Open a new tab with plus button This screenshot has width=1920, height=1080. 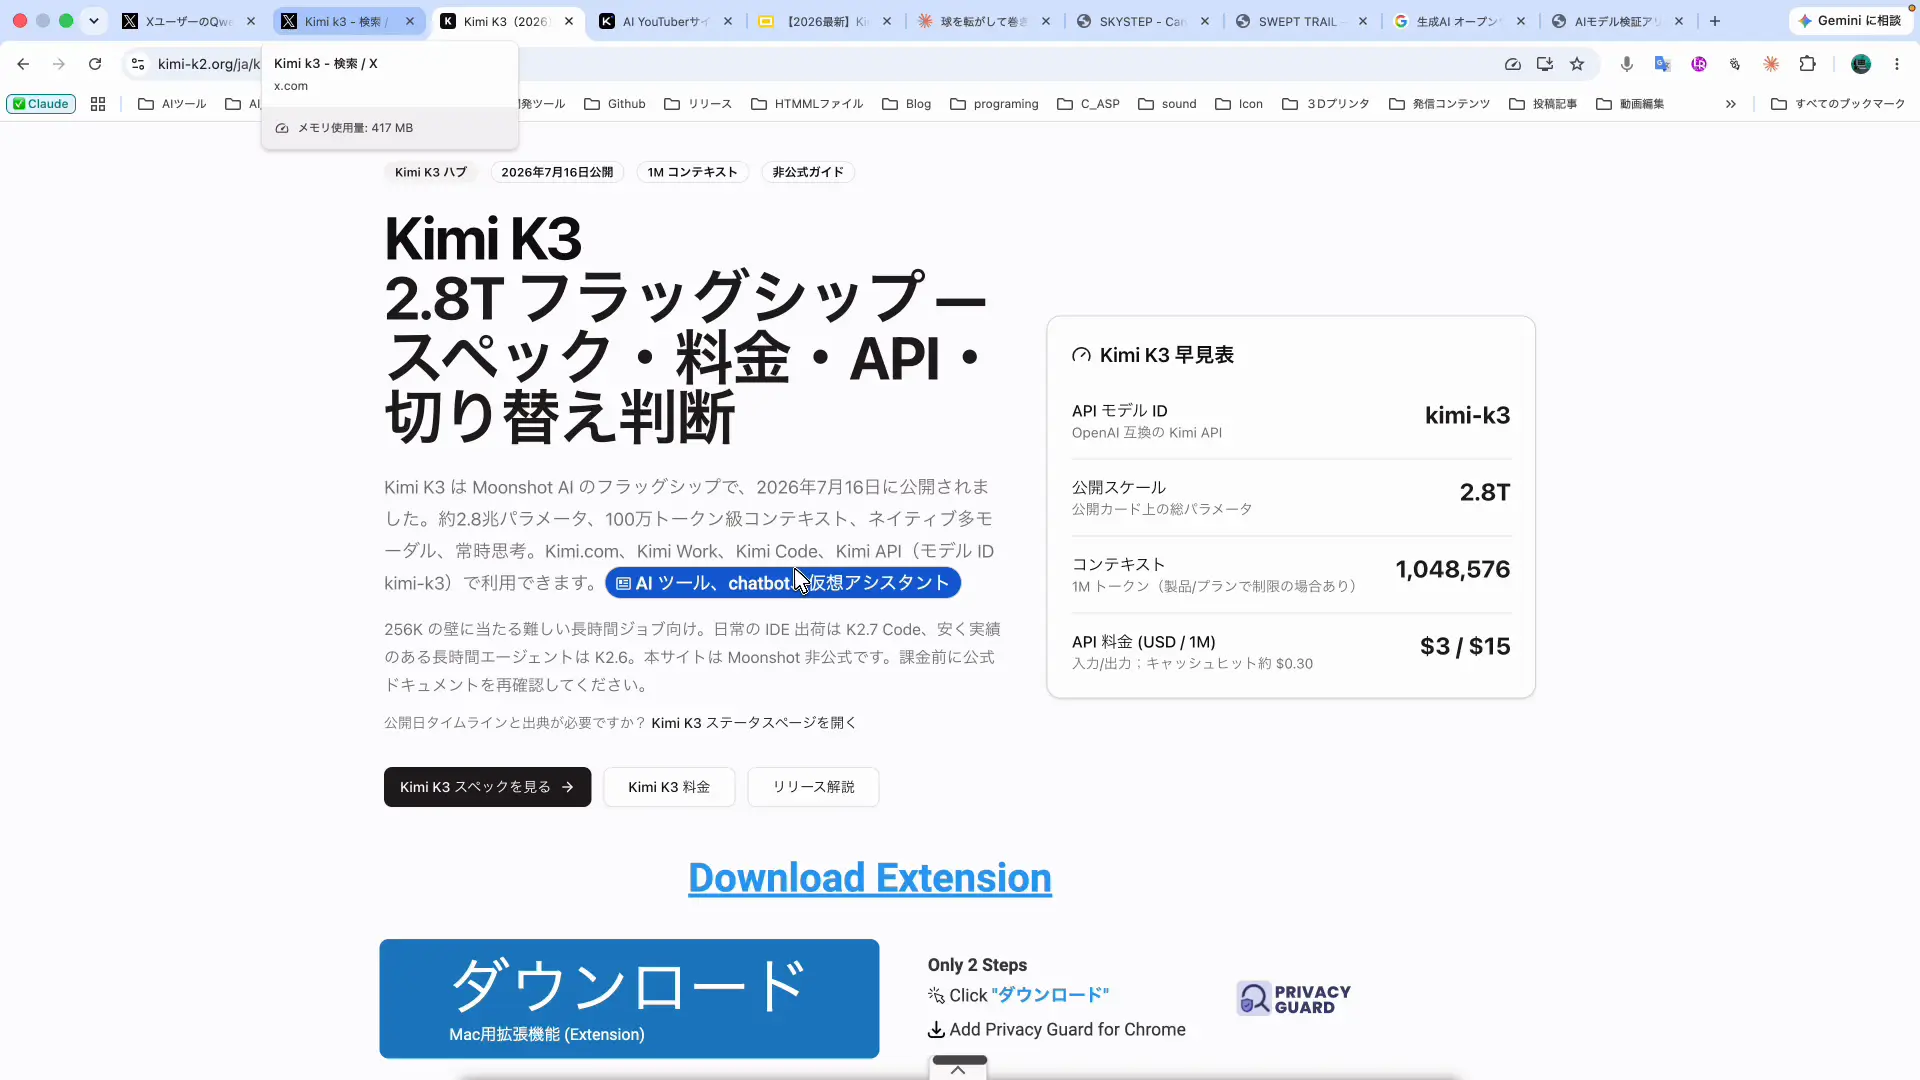[1715, 21]
